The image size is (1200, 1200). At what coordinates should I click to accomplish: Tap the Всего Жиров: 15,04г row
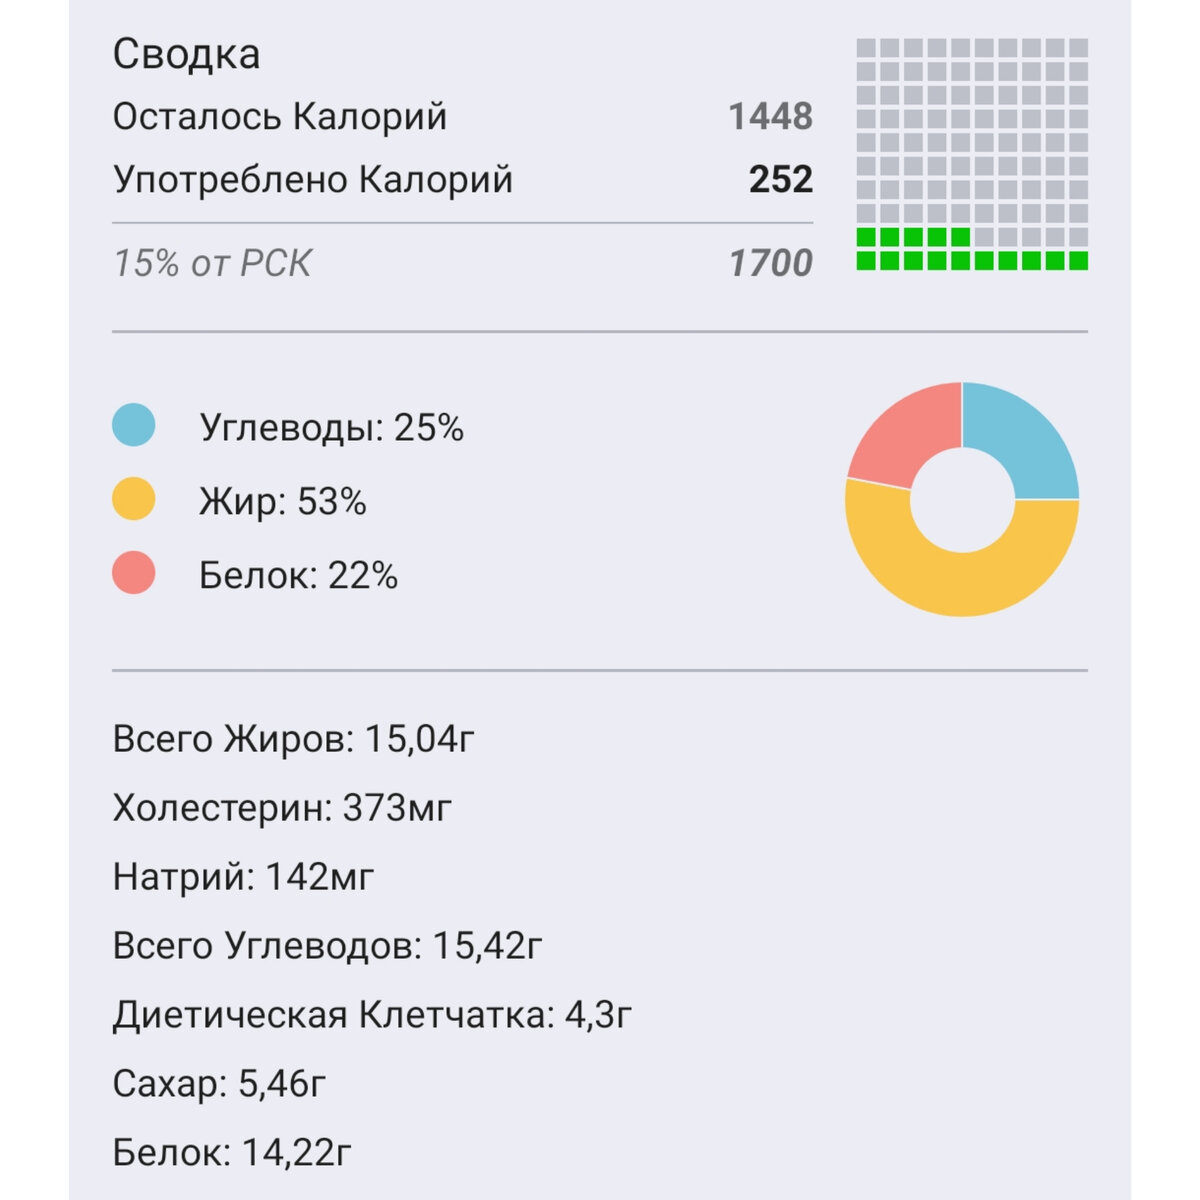[294, 740]
